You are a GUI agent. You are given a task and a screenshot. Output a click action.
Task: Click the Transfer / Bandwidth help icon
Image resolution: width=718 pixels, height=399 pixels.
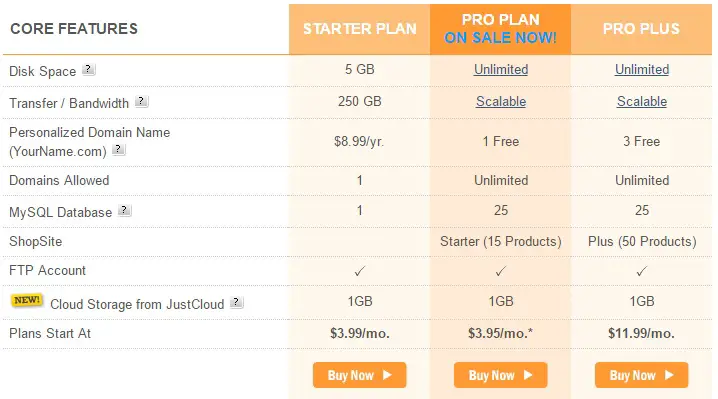click(x=141, y=101)
